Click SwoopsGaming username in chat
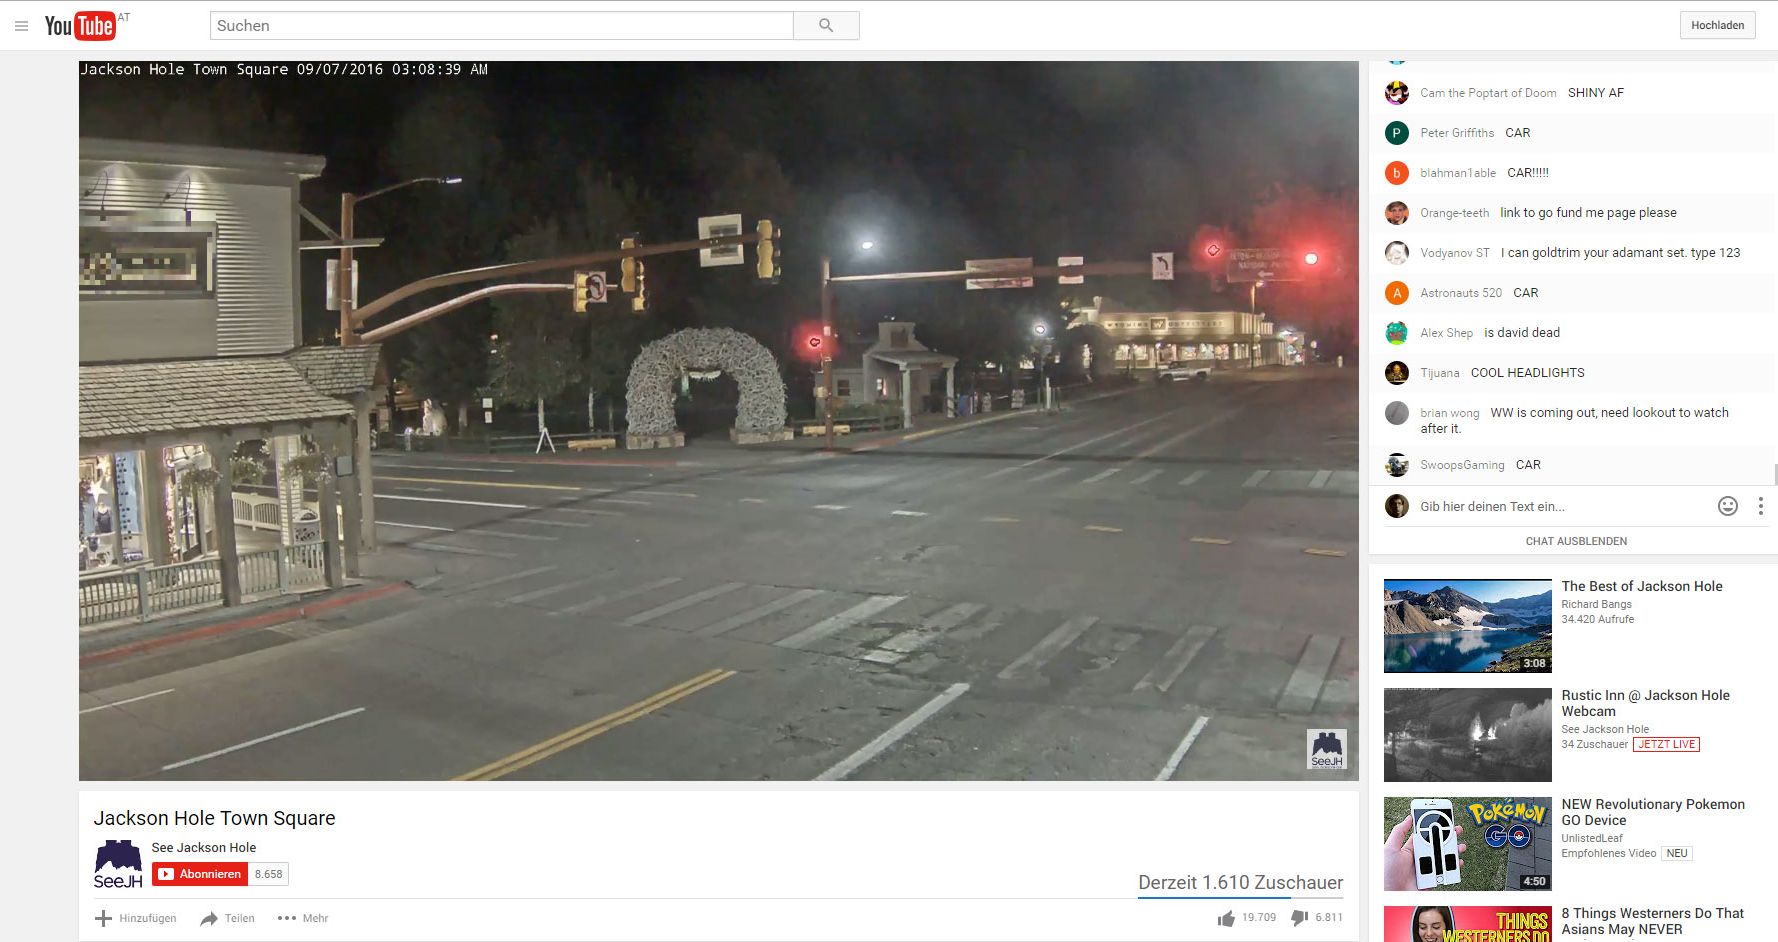The height and width of the screenshot is (942, 1778). tap(1462, 465)
